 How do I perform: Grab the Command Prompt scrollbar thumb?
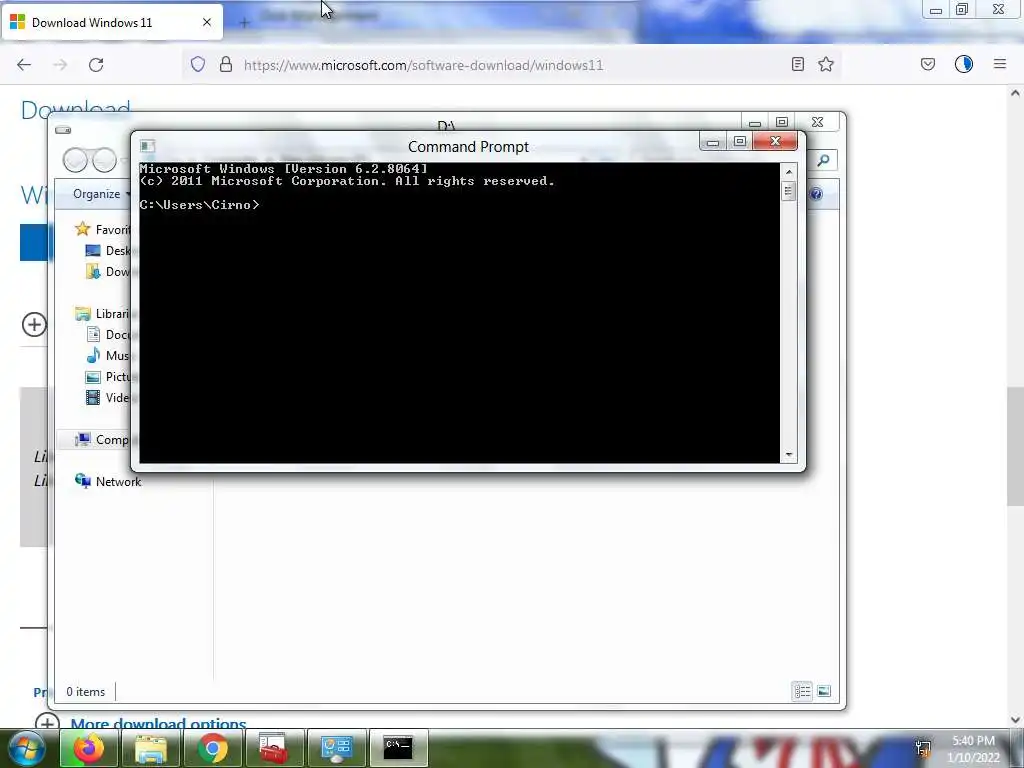pyautogui.click(x=788, y=191)
